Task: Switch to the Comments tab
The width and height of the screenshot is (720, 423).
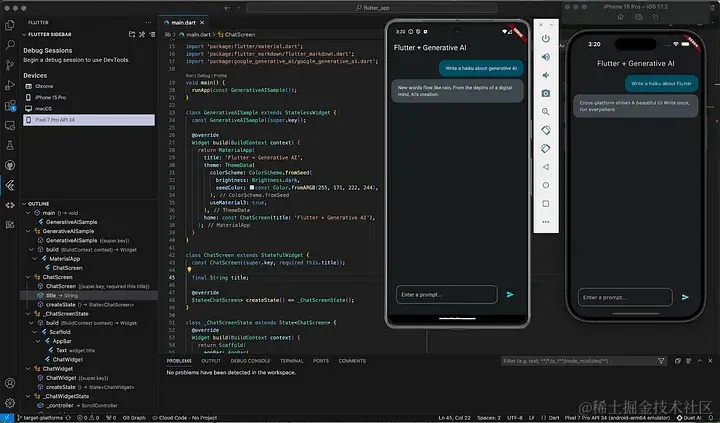Action: (x=352, y=361)
